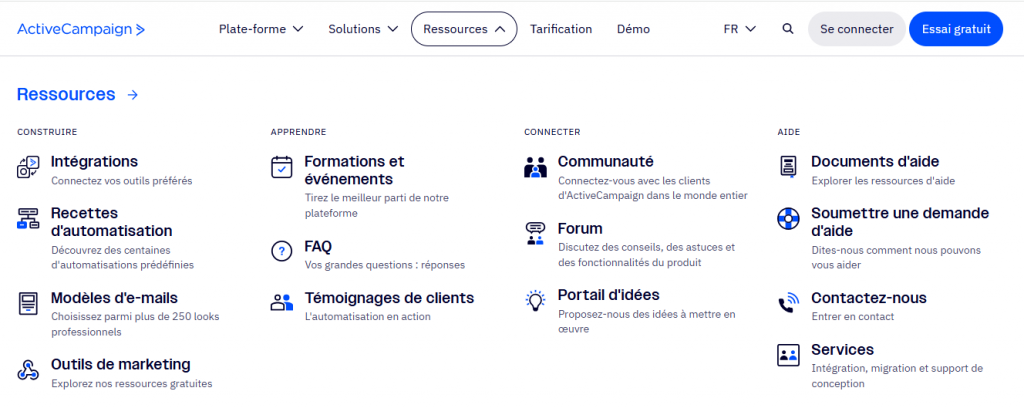The height and width of the screenshot is (408, 1024).
Task: Click the Modèles d'e-mails template icon
Action: point(28,304)
